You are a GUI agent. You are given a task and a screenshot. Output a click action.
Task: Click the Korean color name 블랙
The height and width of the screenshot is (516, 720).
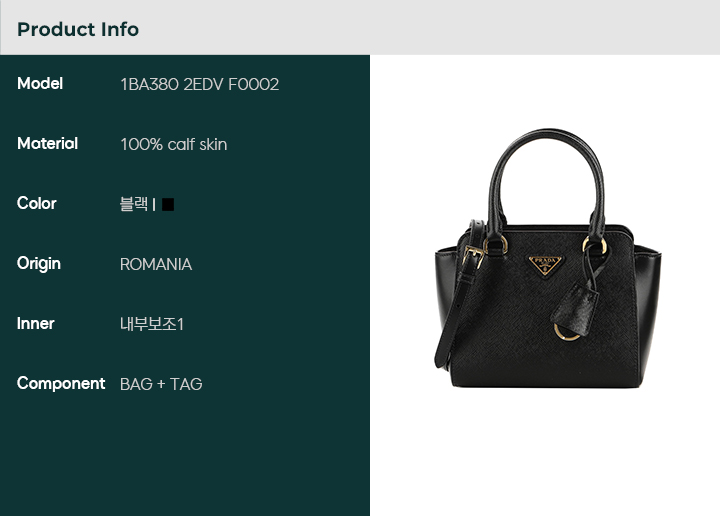tap(134, 204)
